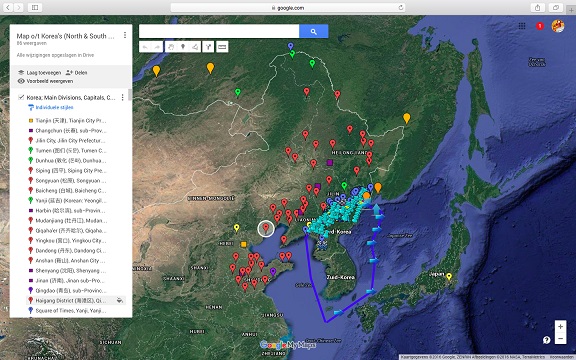Click the sidebar layer list scrollbar
Screen dimensions: 576x360
pyautogui.click(x=130, y=95)
